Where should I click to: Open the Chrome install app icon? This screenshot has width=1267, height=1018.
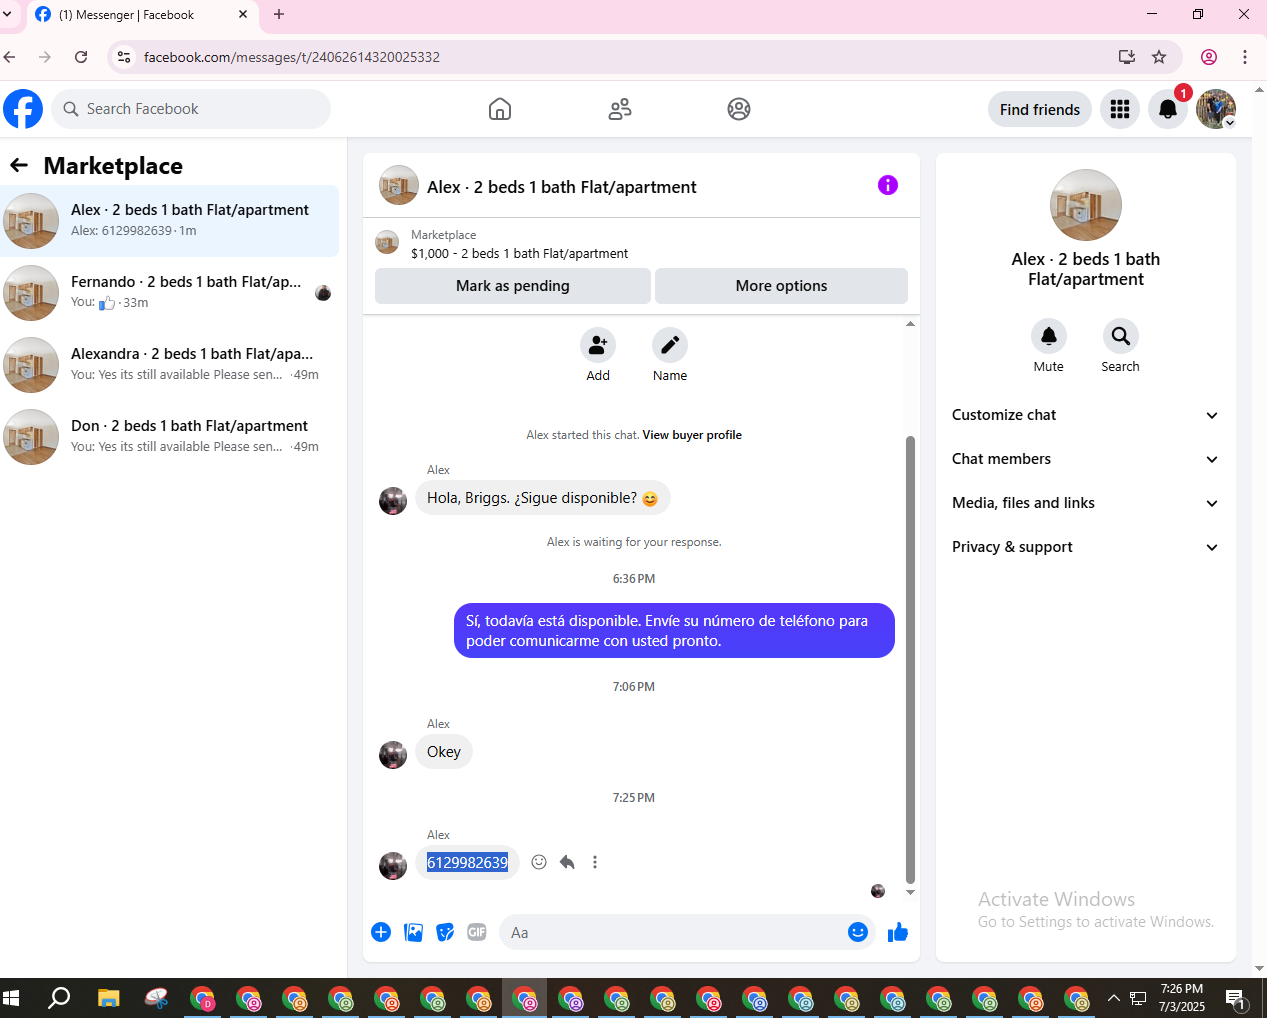(x=1127, y=57)
